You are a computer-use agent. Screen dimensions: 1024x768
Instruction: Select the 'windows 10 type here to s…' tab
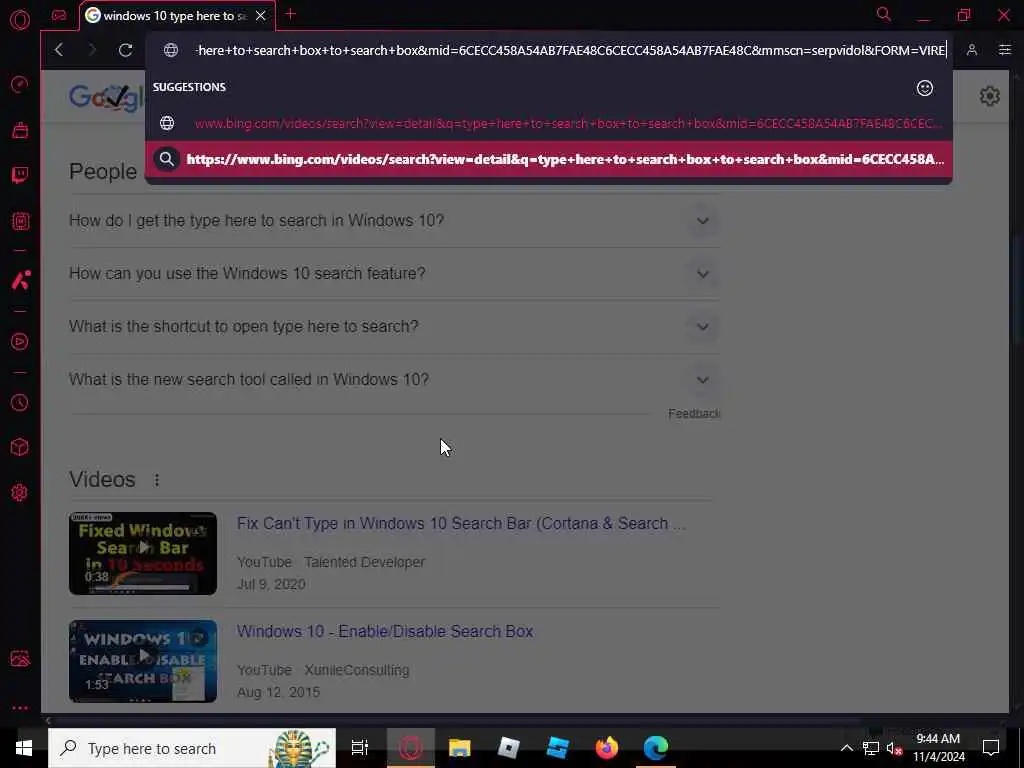(167, 16)
